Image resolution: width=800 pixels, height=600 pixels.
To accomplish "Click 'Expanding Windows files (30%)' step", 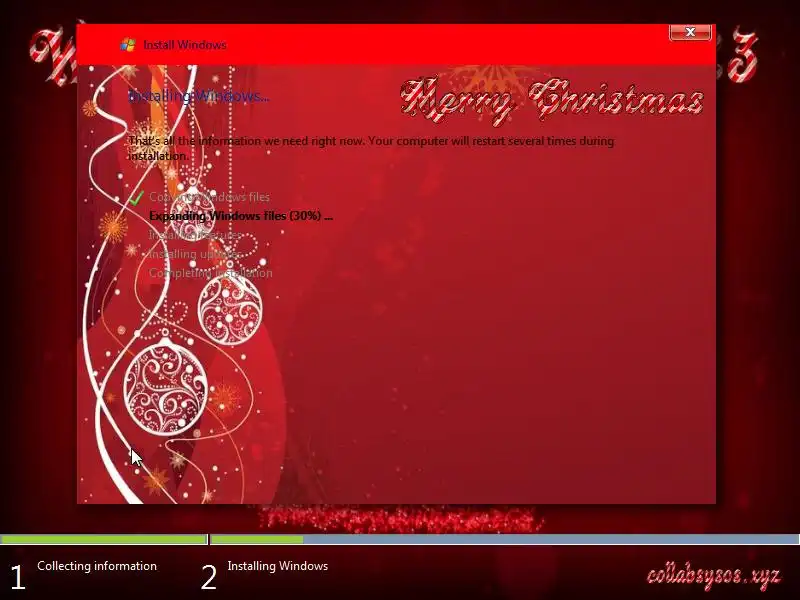I will (241, 216).
